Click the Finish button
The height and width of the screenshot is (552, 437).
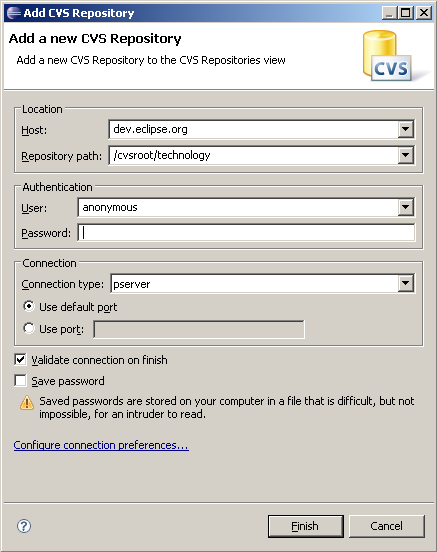pos(306,526)
